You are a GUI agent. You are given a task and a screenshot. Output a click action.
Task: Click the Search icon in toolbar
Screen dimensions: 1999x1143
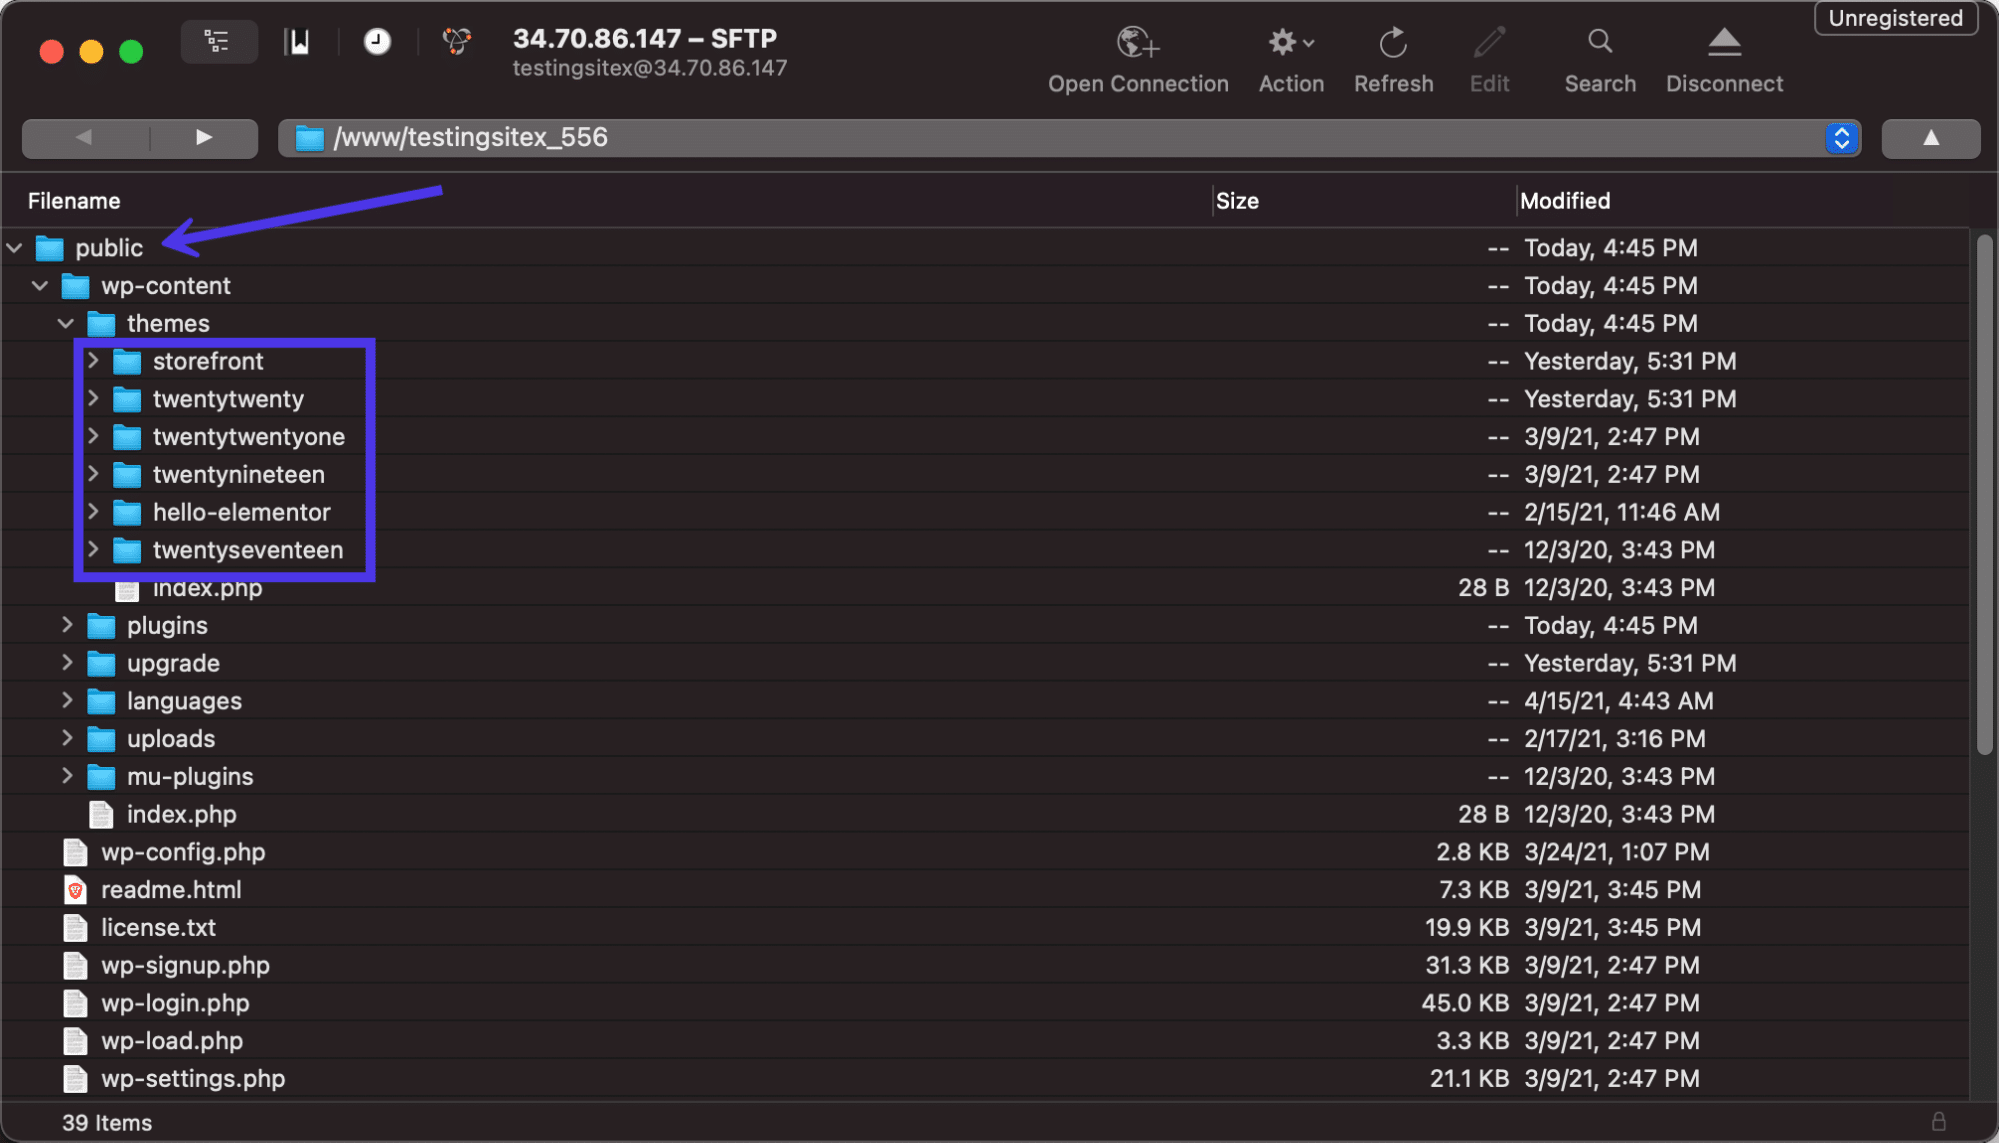tap(1599, 48)
